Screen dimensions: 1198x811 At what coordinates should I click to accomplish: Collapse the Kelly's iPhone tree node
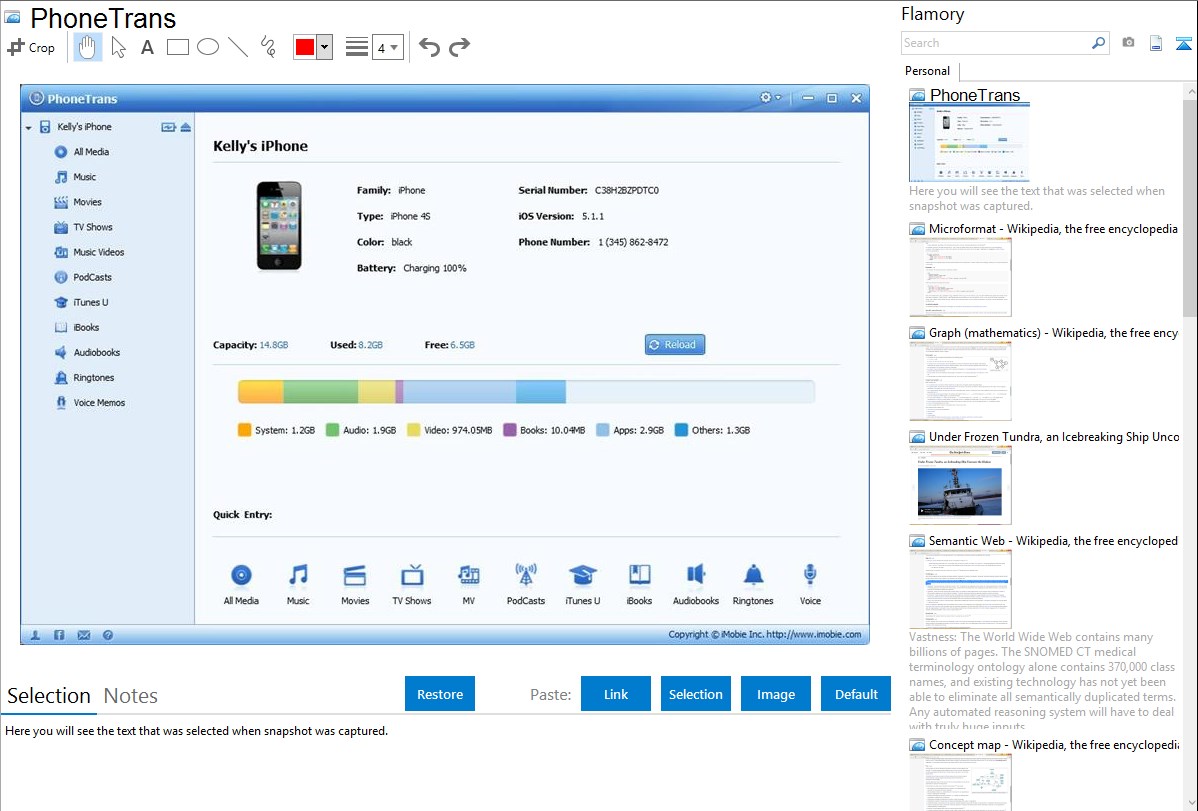(28, 128)
